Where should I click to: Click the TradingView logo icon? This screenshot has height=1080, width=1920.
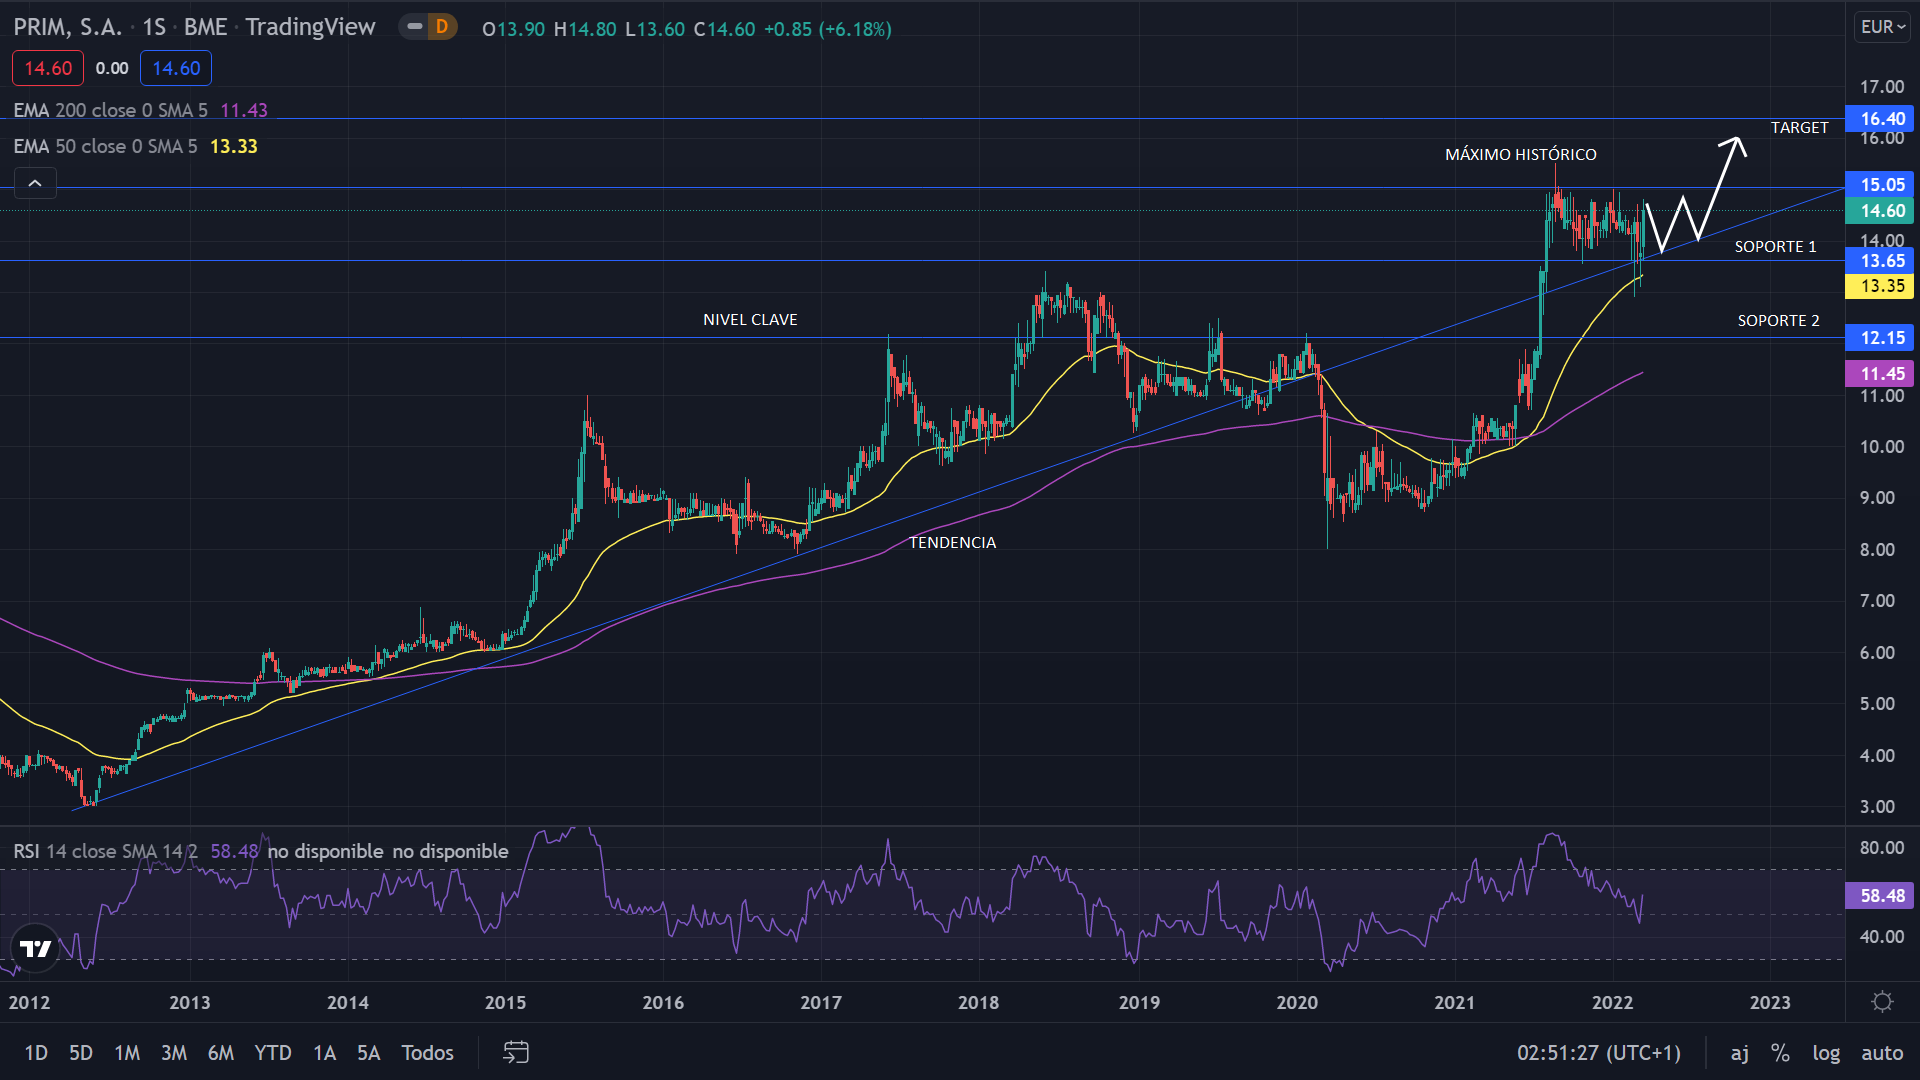(36, 948)
